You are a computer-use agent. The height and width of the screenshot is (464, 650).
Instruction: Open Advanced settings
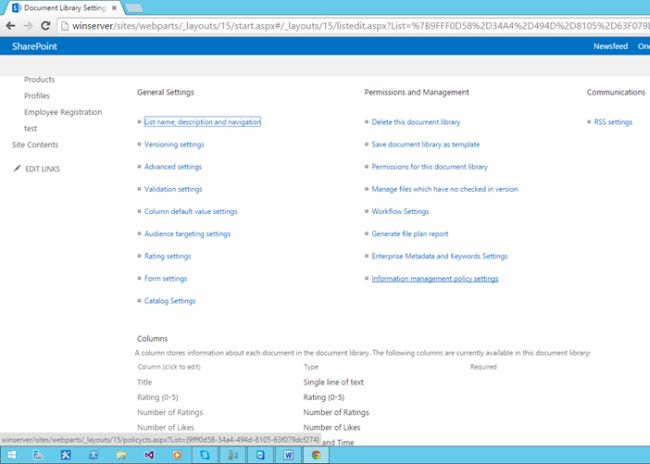point(173,167)
